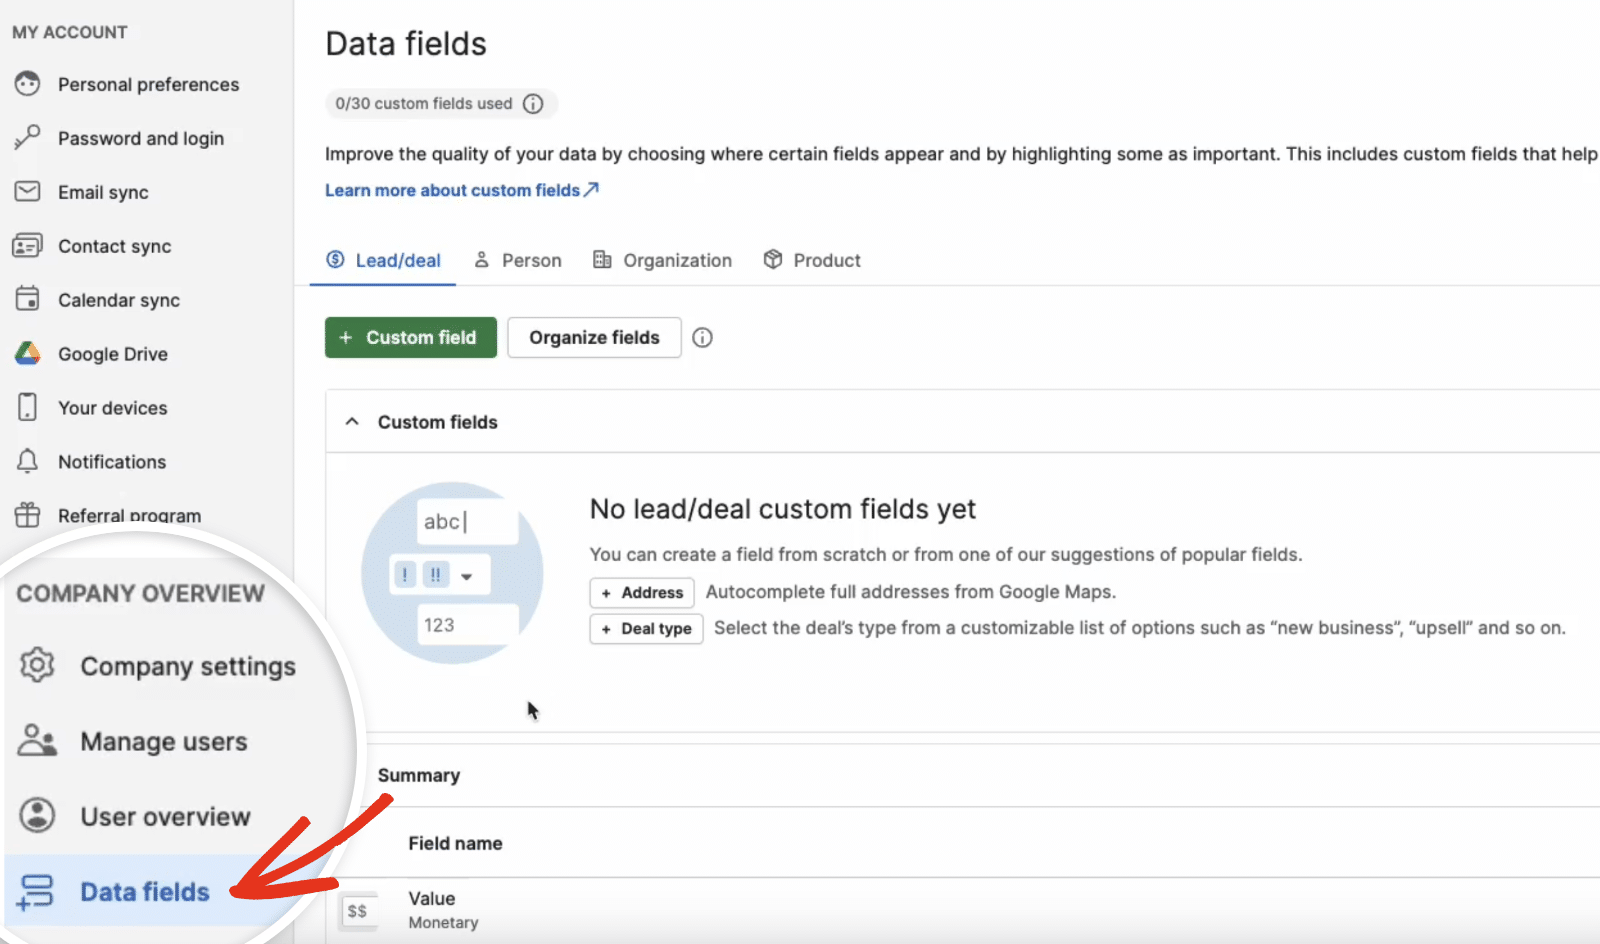
Task: Click the Google Drive logo icon
Action: point(28,353)
